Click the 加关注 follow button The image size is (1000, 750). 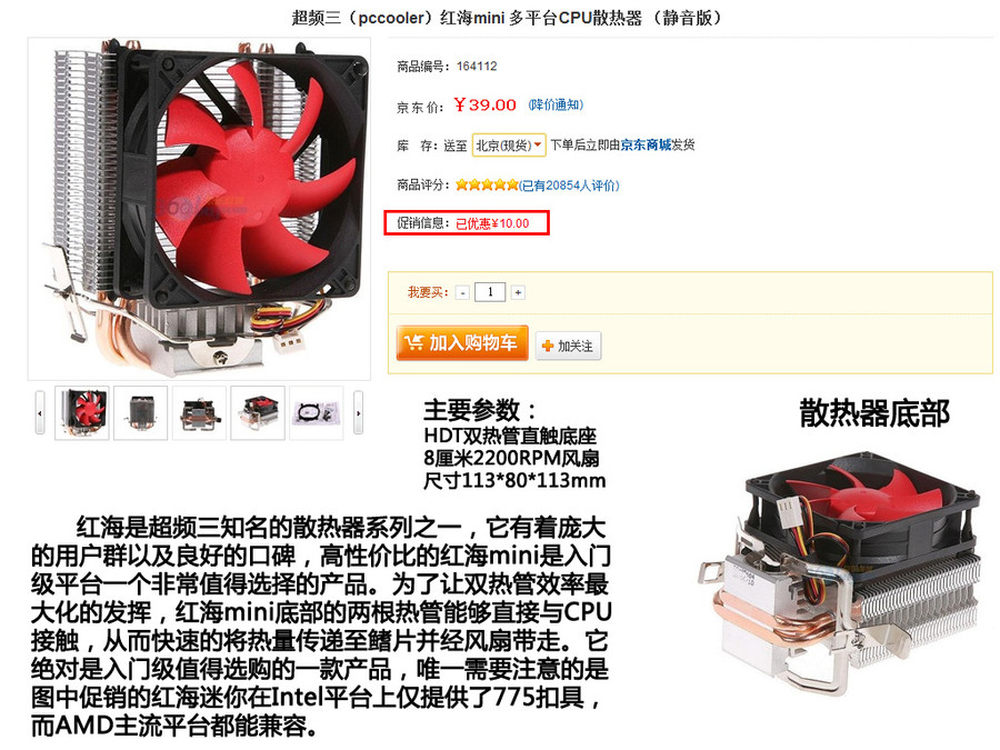[x=568, y=346]
